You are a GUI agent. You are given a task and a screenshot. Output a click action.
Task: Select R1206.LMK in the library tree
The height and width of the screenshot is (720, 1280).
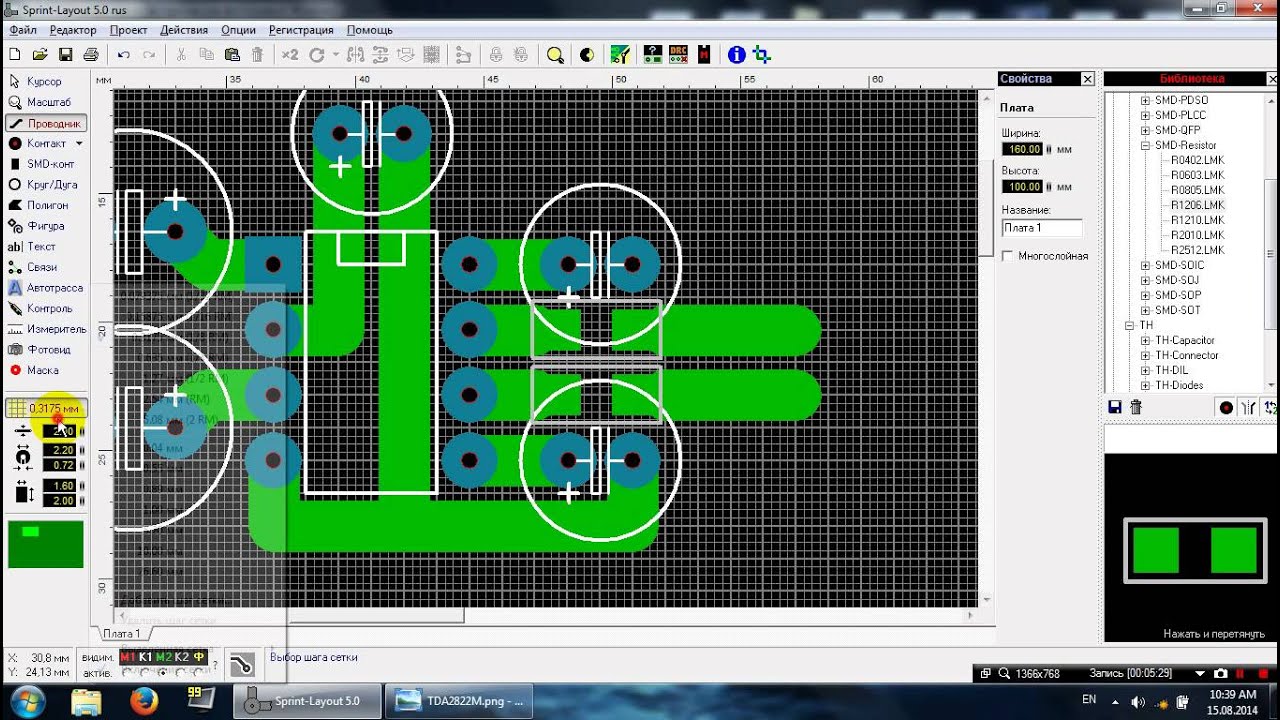click(1197, 205)
